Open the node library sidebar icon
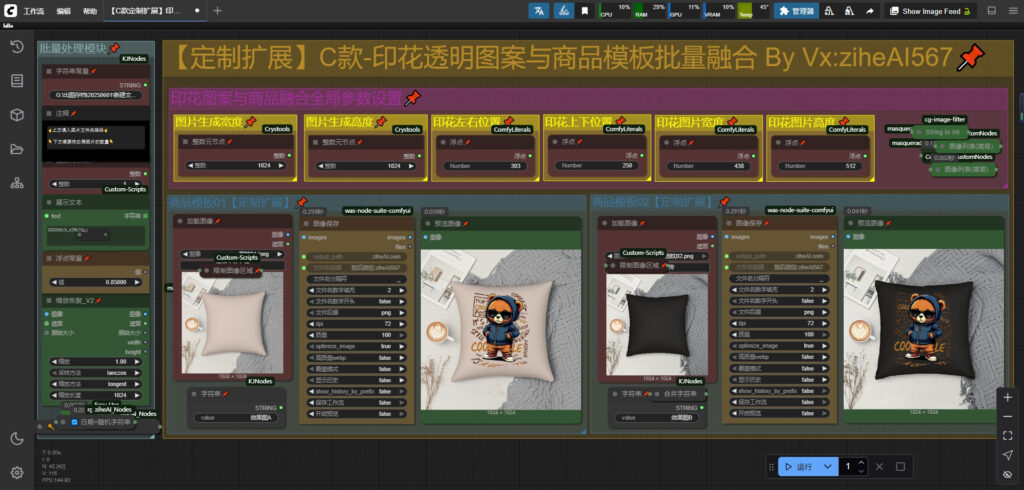This screenshot has height=490, width=1024. (17, 80)
